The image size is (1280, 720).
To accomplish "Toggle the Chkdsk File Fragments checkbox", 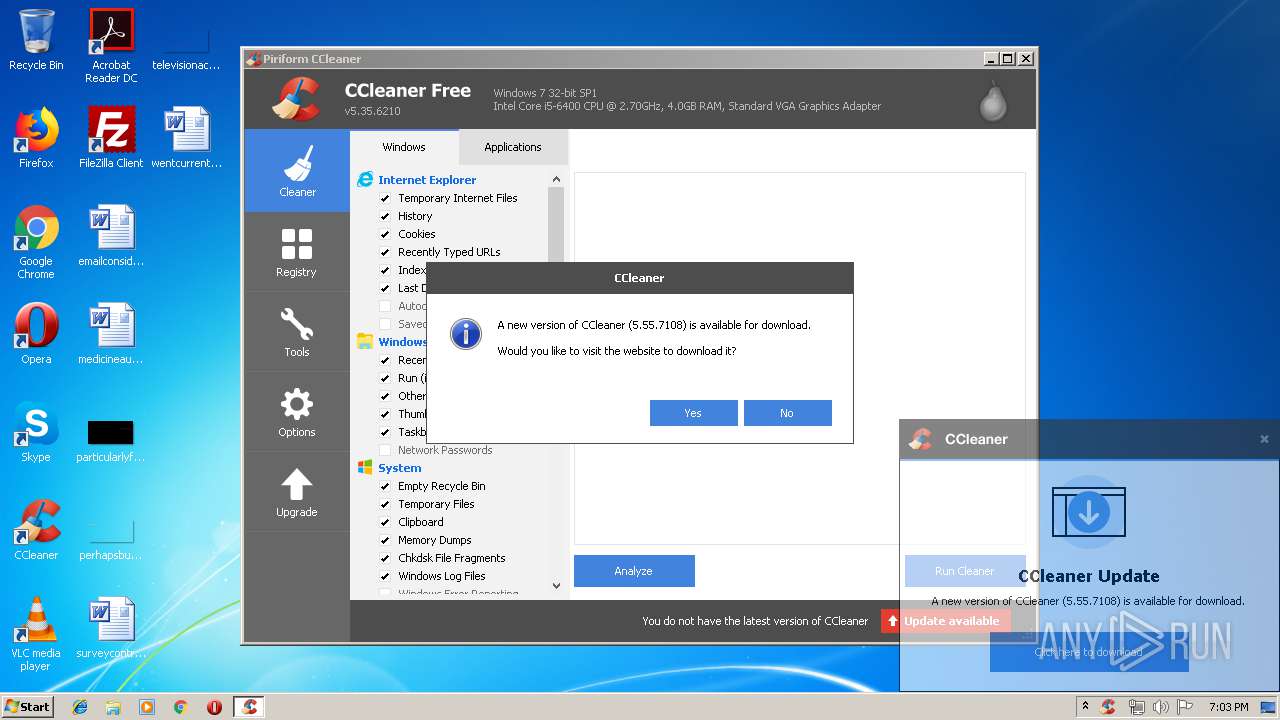I will tap(385, 558).
